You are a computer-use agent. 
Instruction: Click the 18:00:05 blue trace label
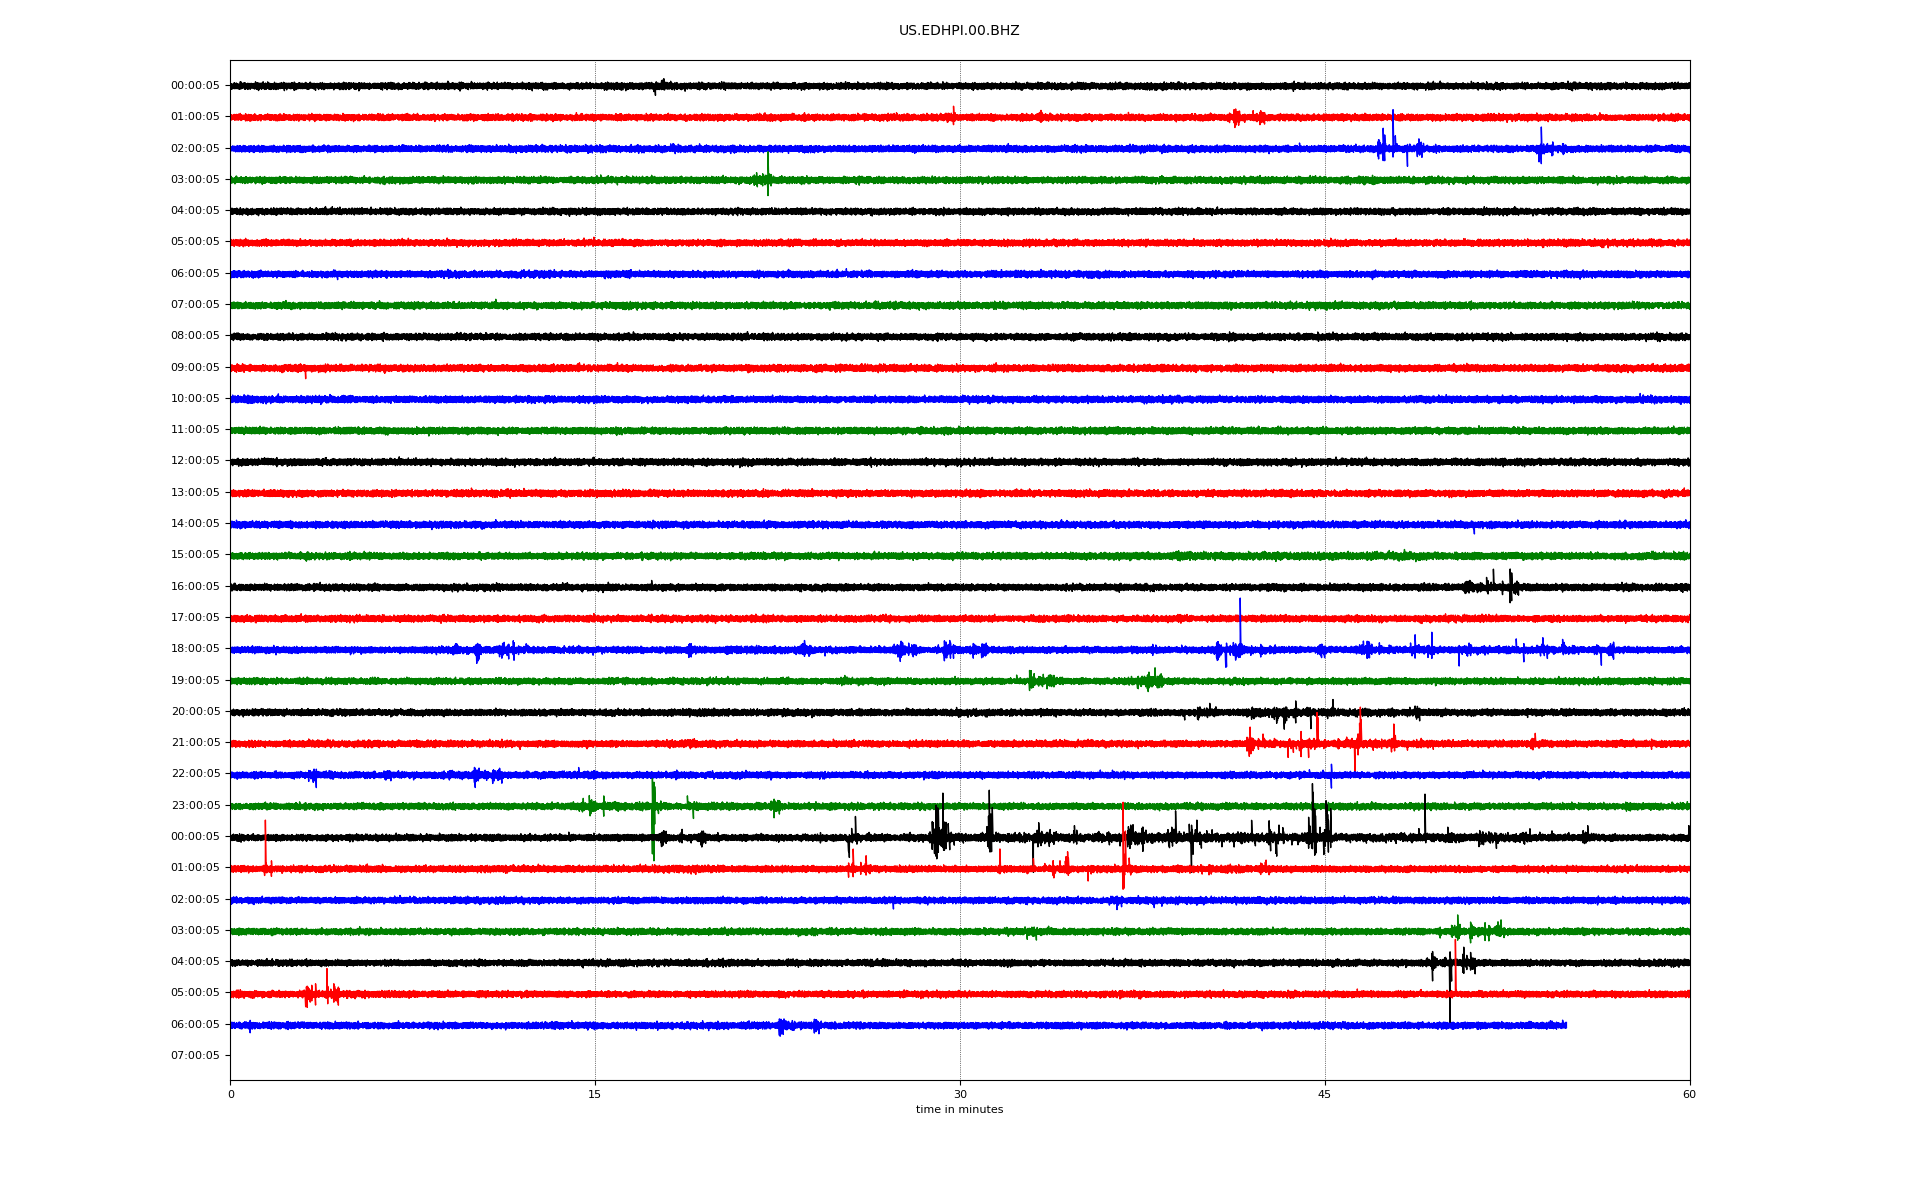[195, 649]
